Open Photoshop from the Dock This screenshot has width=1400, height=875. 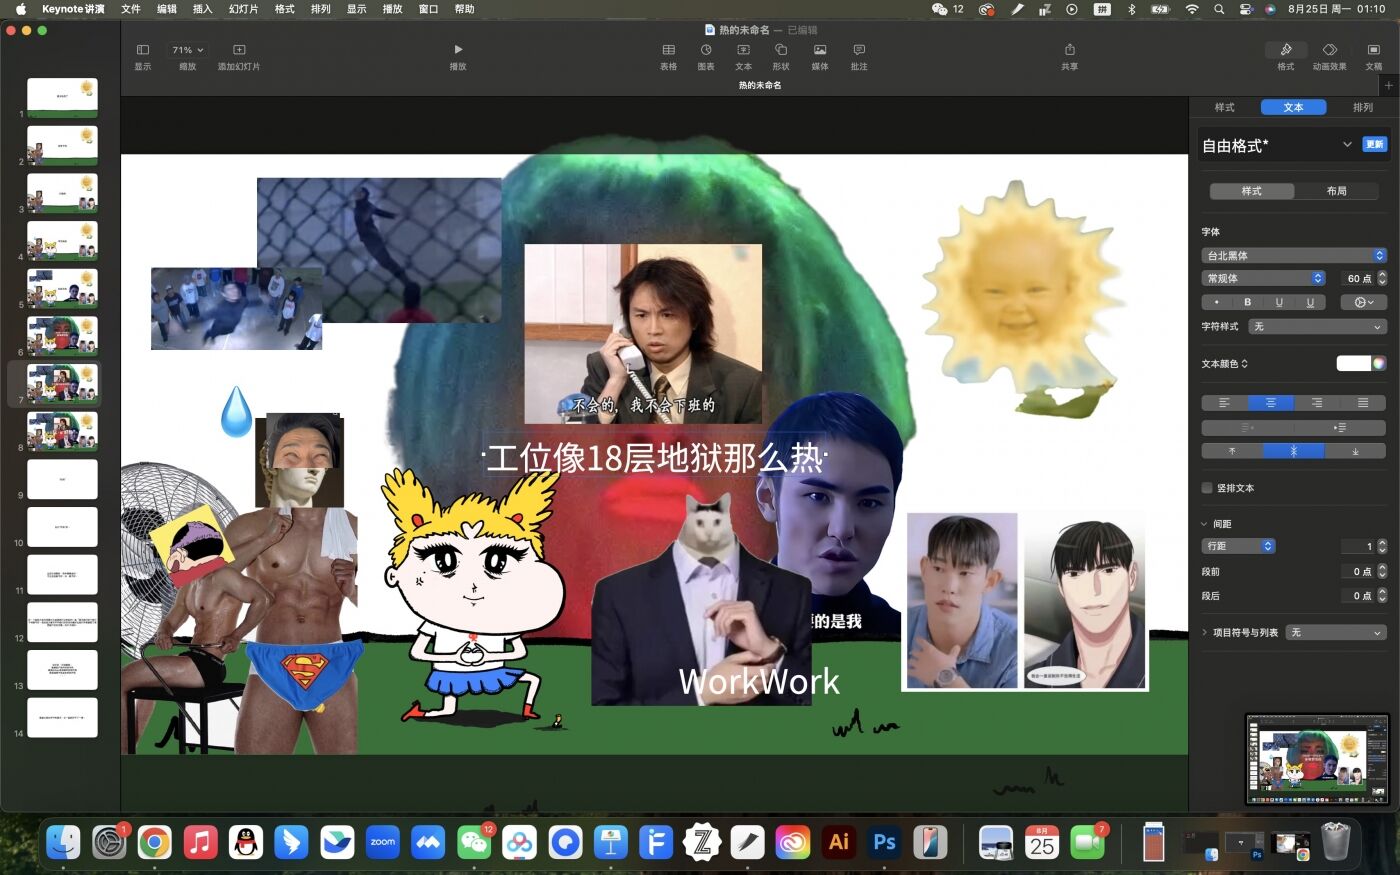pyautogui.click(x=884, y=842)
